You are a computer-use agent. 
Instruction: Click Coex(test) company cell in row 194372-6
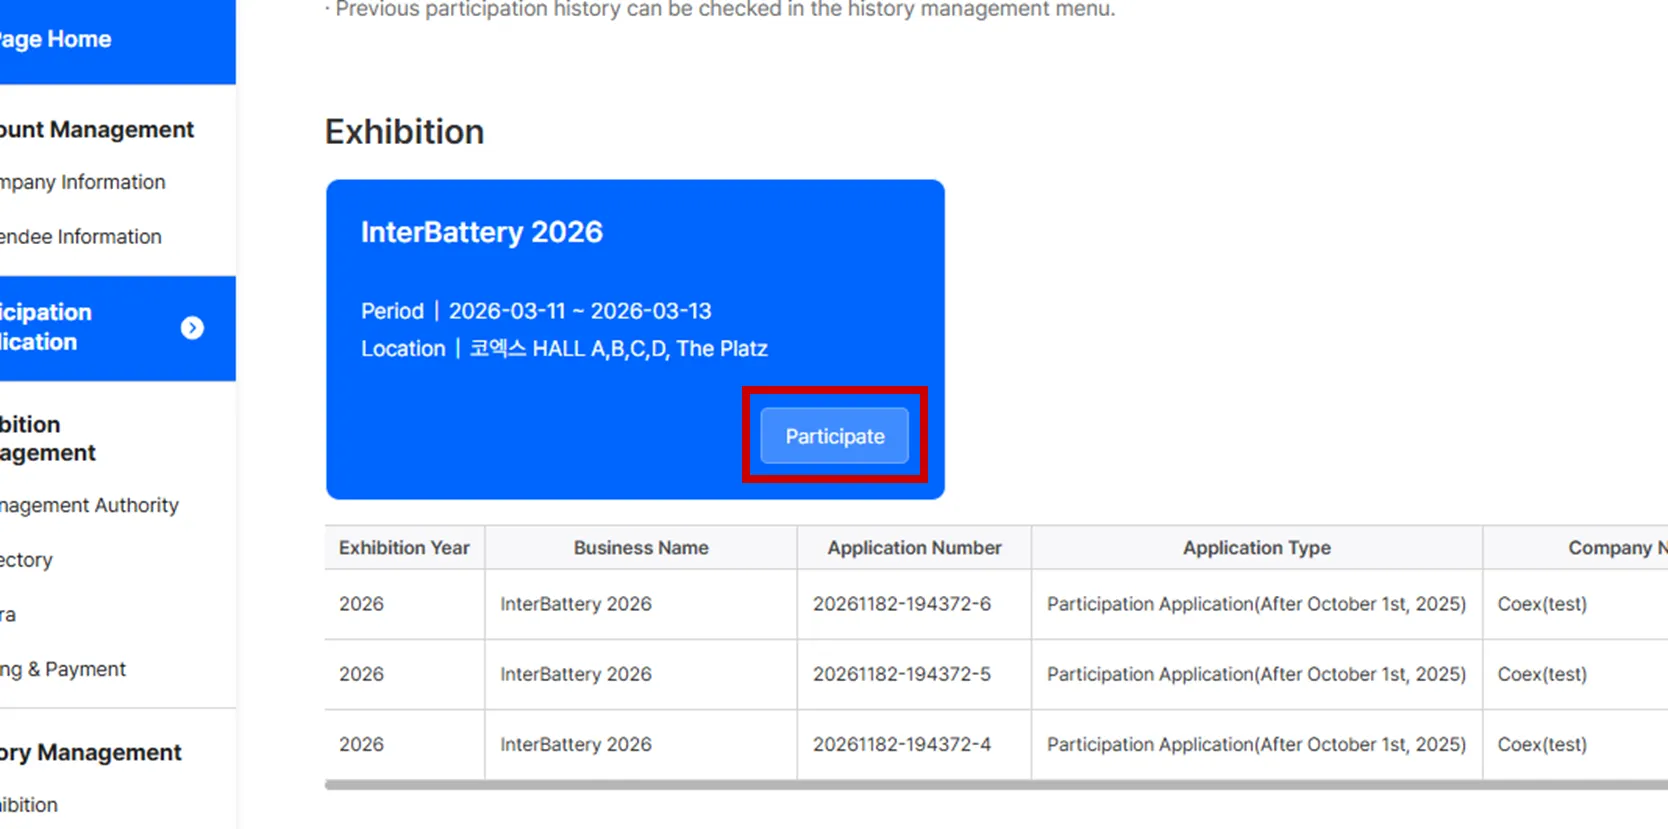click(1542, 604)
